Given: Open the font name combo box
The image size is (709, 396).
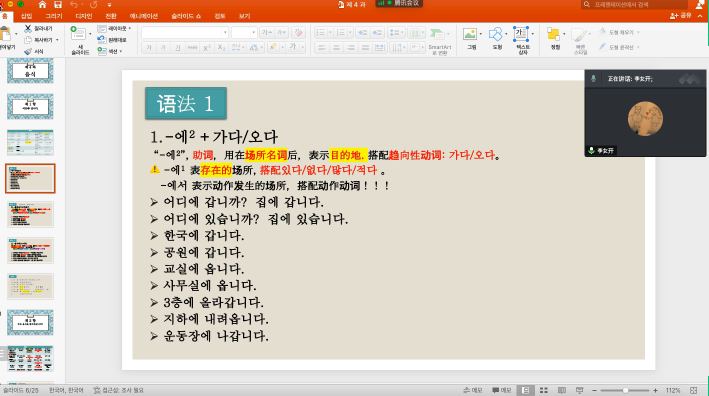Looking at the screenshot, I should (184, 33).
